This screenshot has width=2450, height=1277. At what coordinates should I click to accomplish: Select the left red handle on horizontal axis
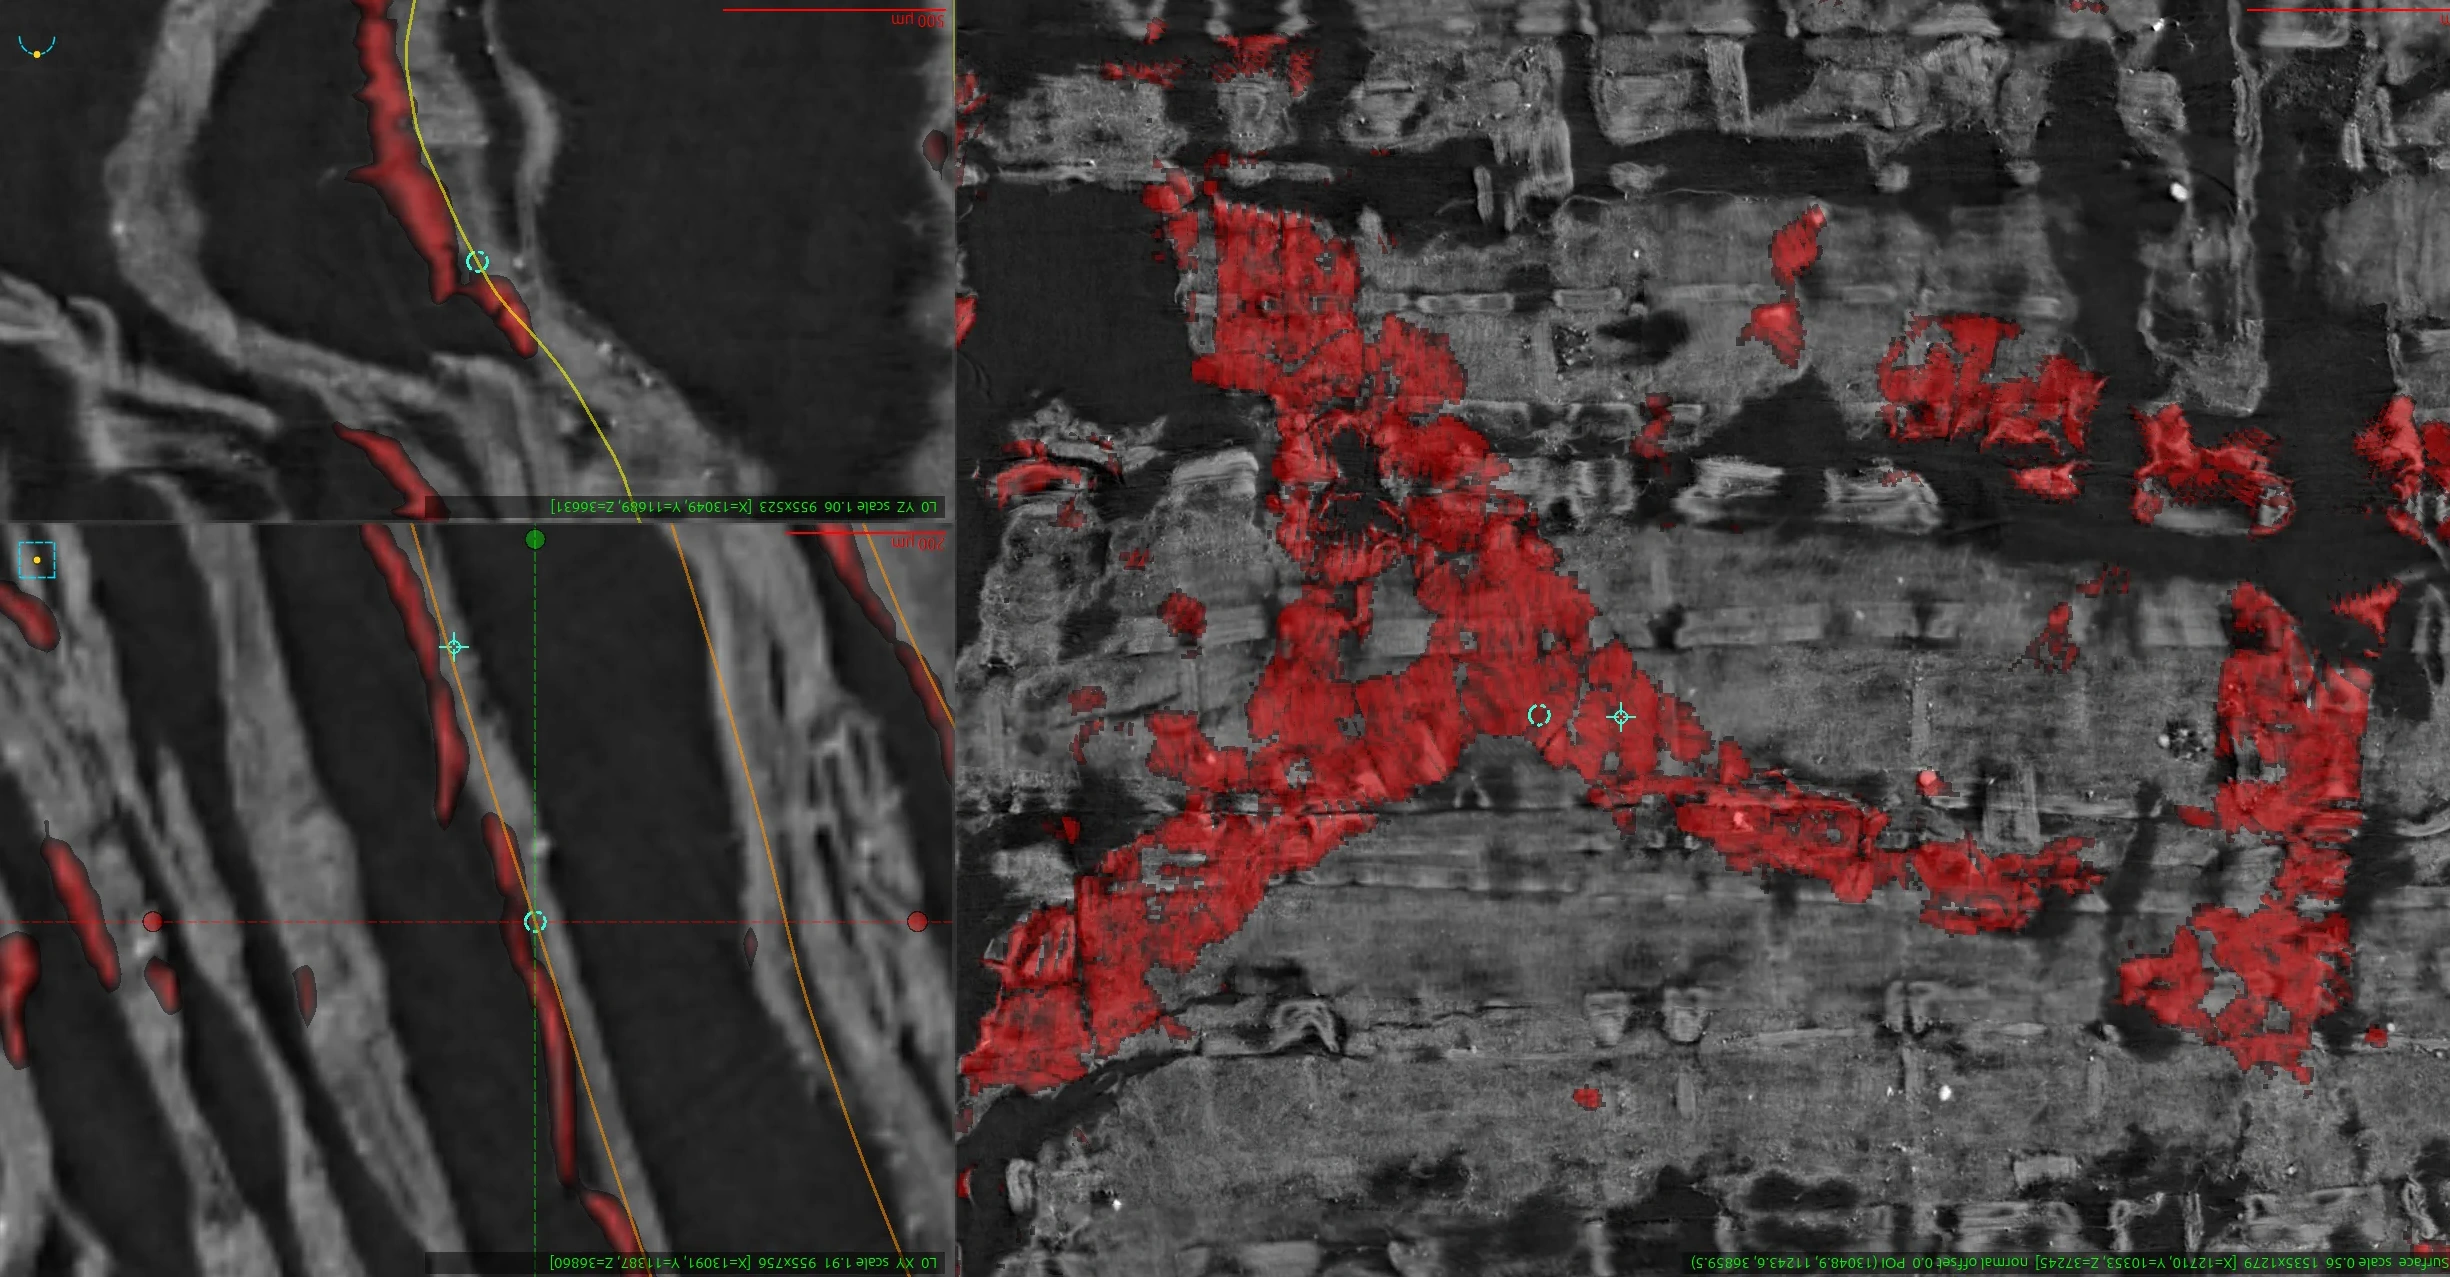click(x=152, y=921)
